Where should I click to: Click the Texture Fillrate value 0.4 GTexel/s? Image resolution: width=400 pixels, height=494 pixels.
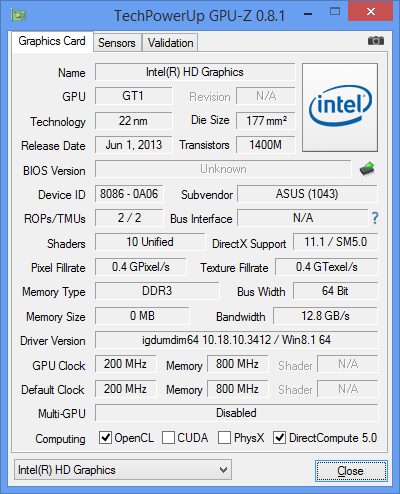point(327,267)
